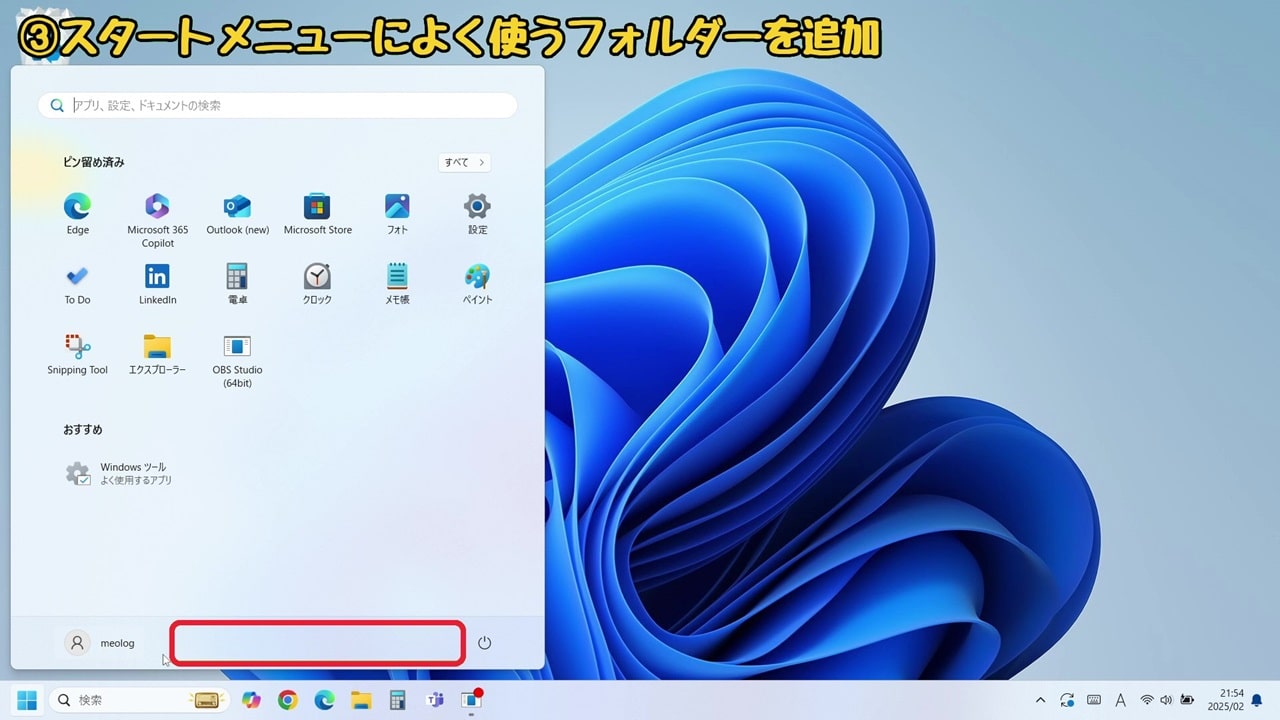Focus the Start menu search field

point(277,105)
